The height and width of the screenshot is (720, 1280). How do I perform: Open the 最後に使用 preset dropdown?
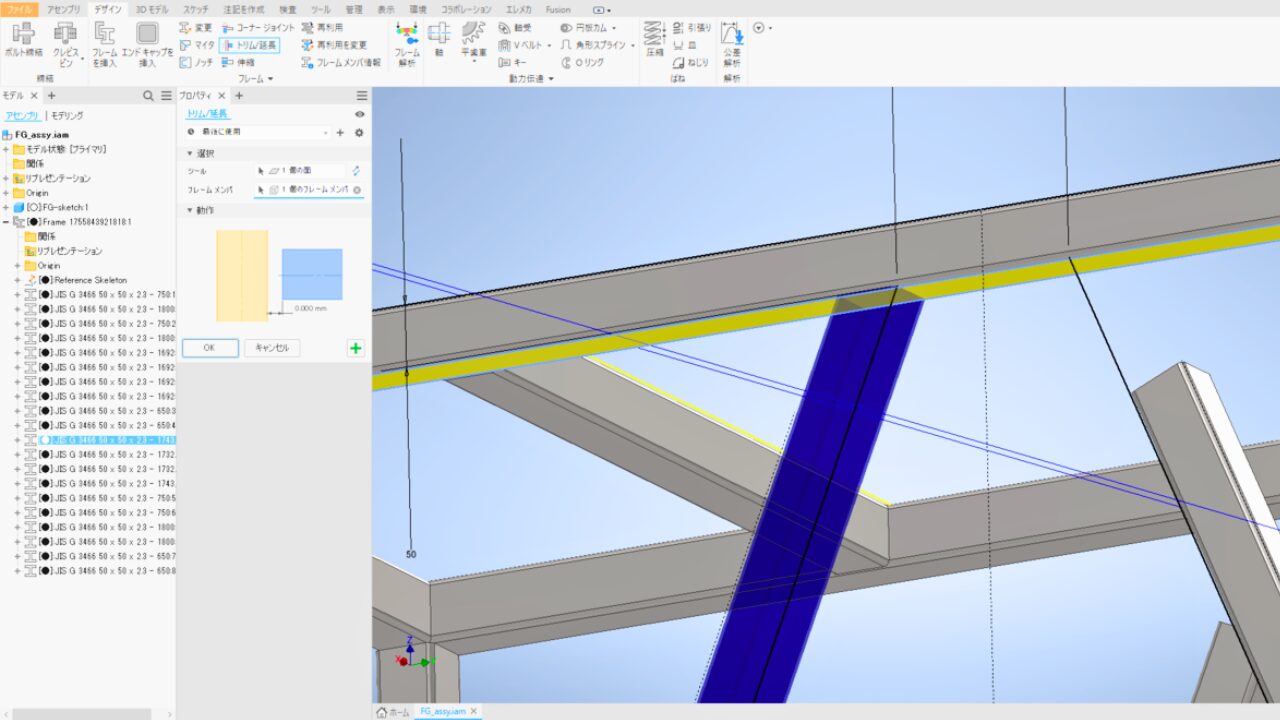point(326,132)
